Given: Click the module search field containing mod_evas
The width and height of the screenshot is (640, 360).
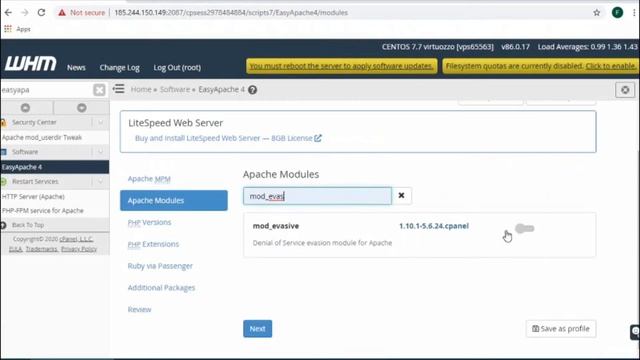Looking at the screenshot, I should 317,196.
